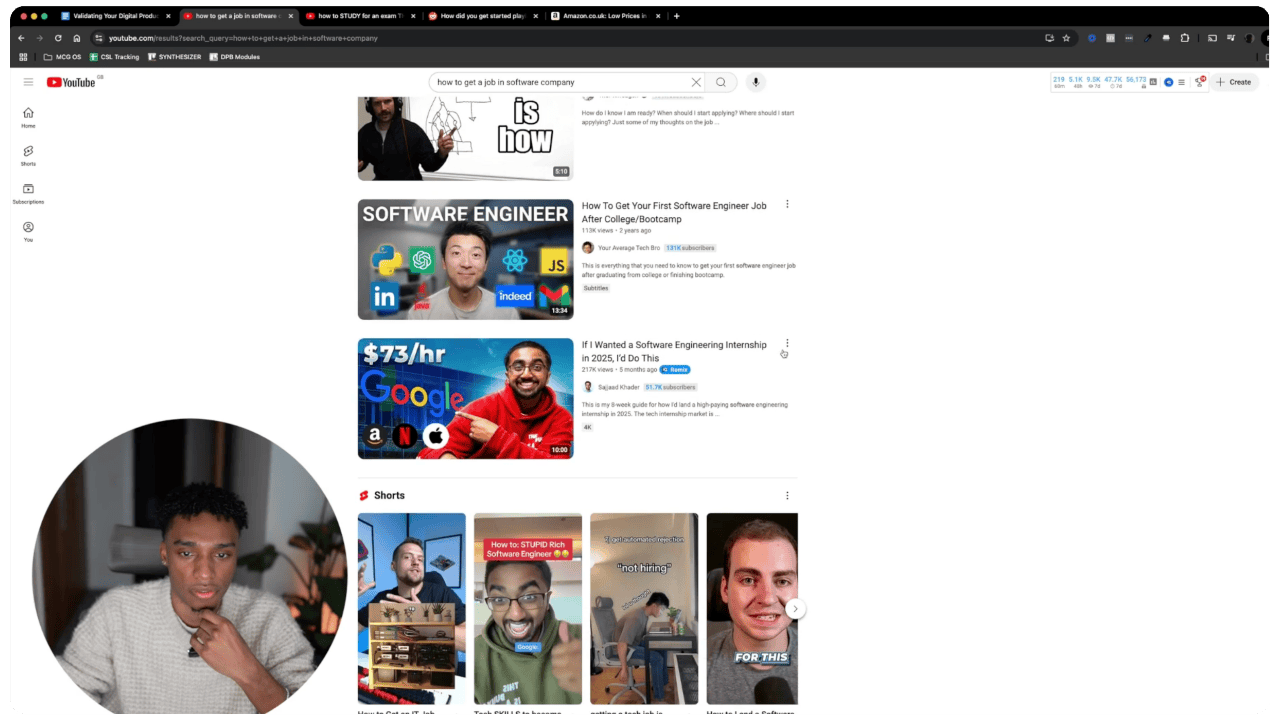This screenshot has height=720, width=1280.
Task: Open Shorts in the YouTube sidebar
Action: click(x=28, y=155)
